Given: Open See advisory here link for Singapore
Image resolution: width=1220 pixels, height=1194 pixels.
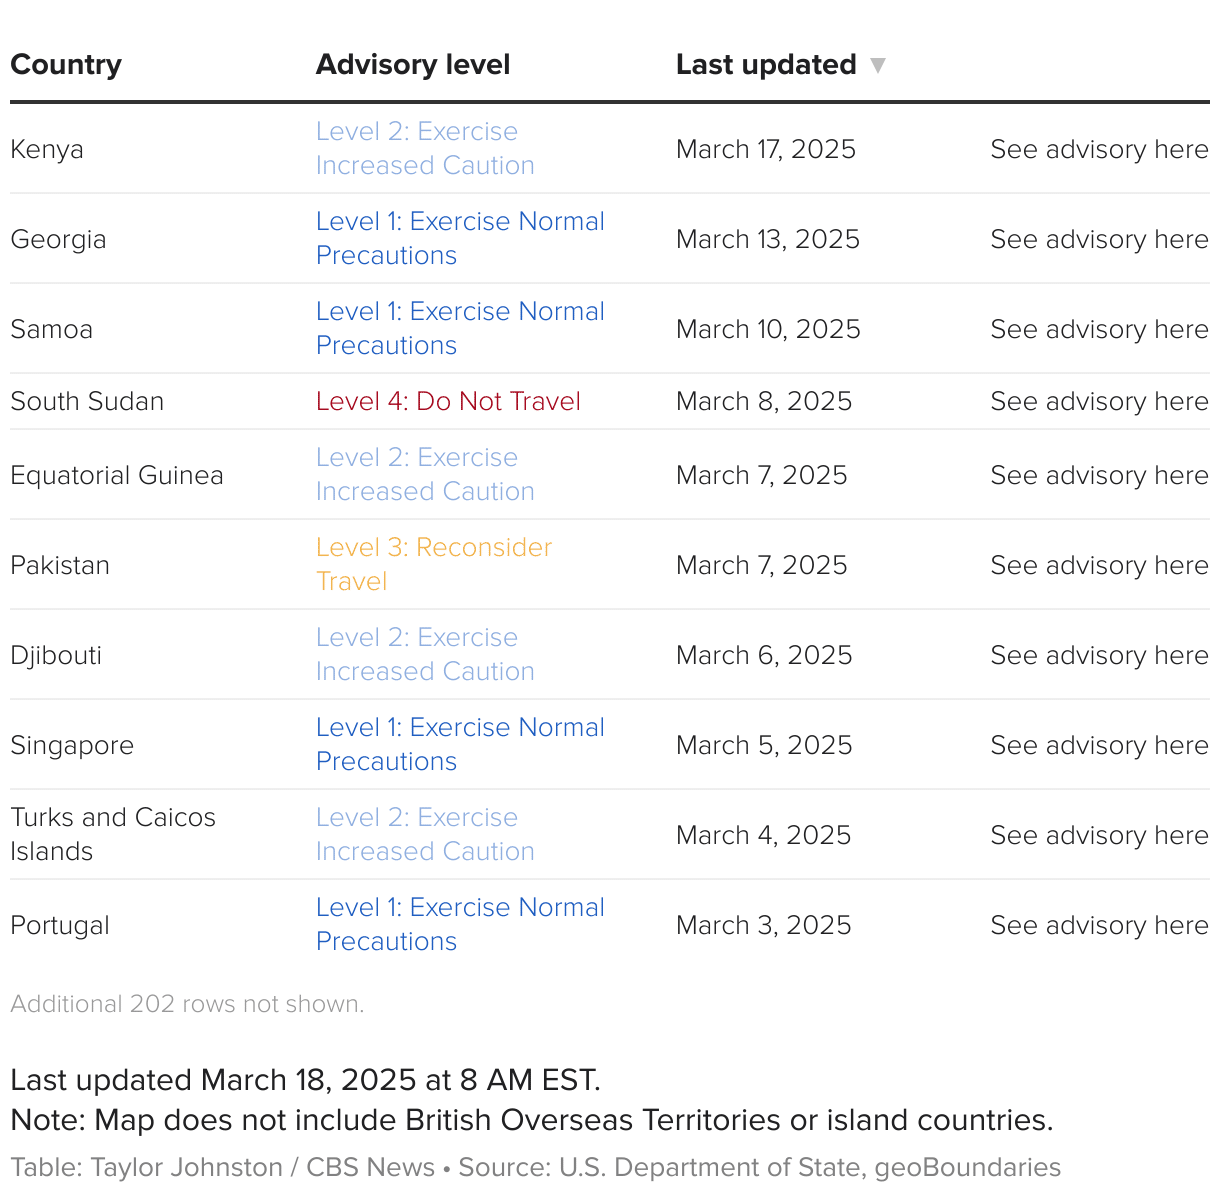Looking at the screenshot, I should tap(1099, 745).
